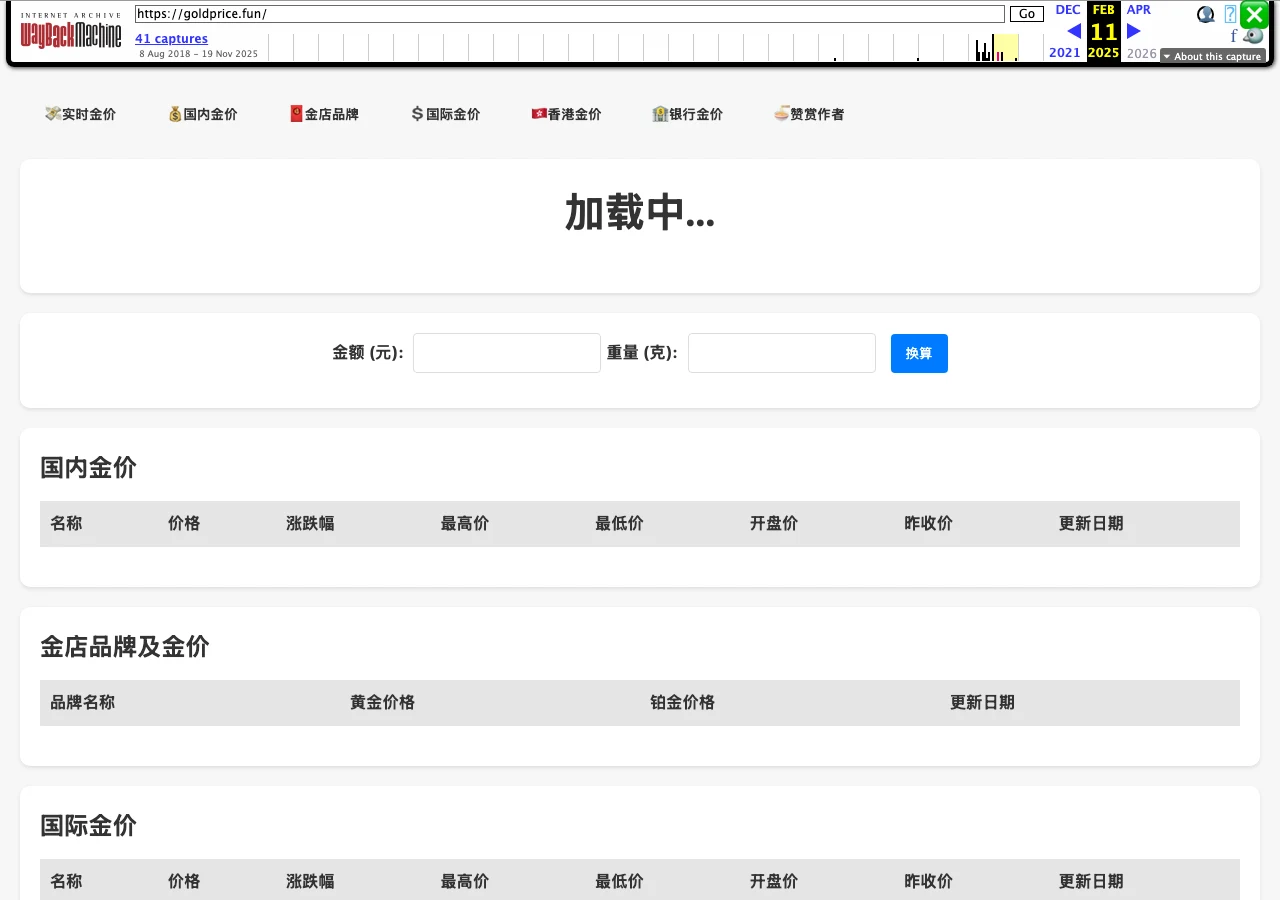Click 涨跌幅 header in 国内金价 table
This screenshot has width=1280, height=900.
coord(310,523)
